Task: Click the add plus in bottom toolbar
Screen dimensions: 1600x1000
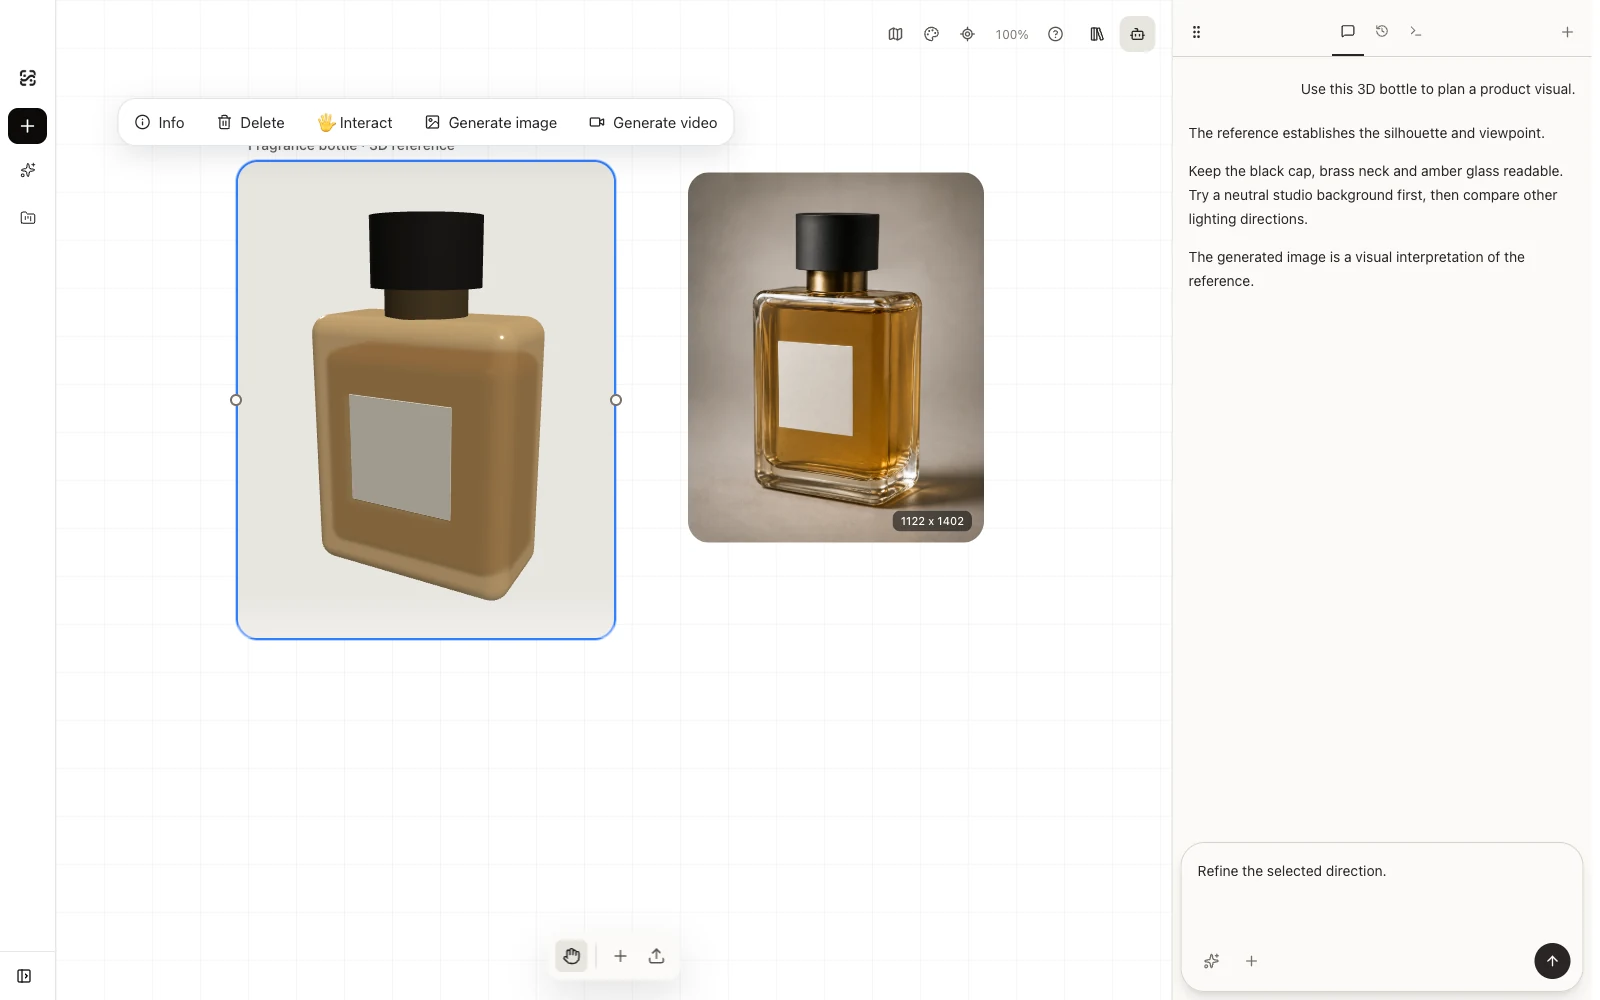Action: click(x=620, y=956)
